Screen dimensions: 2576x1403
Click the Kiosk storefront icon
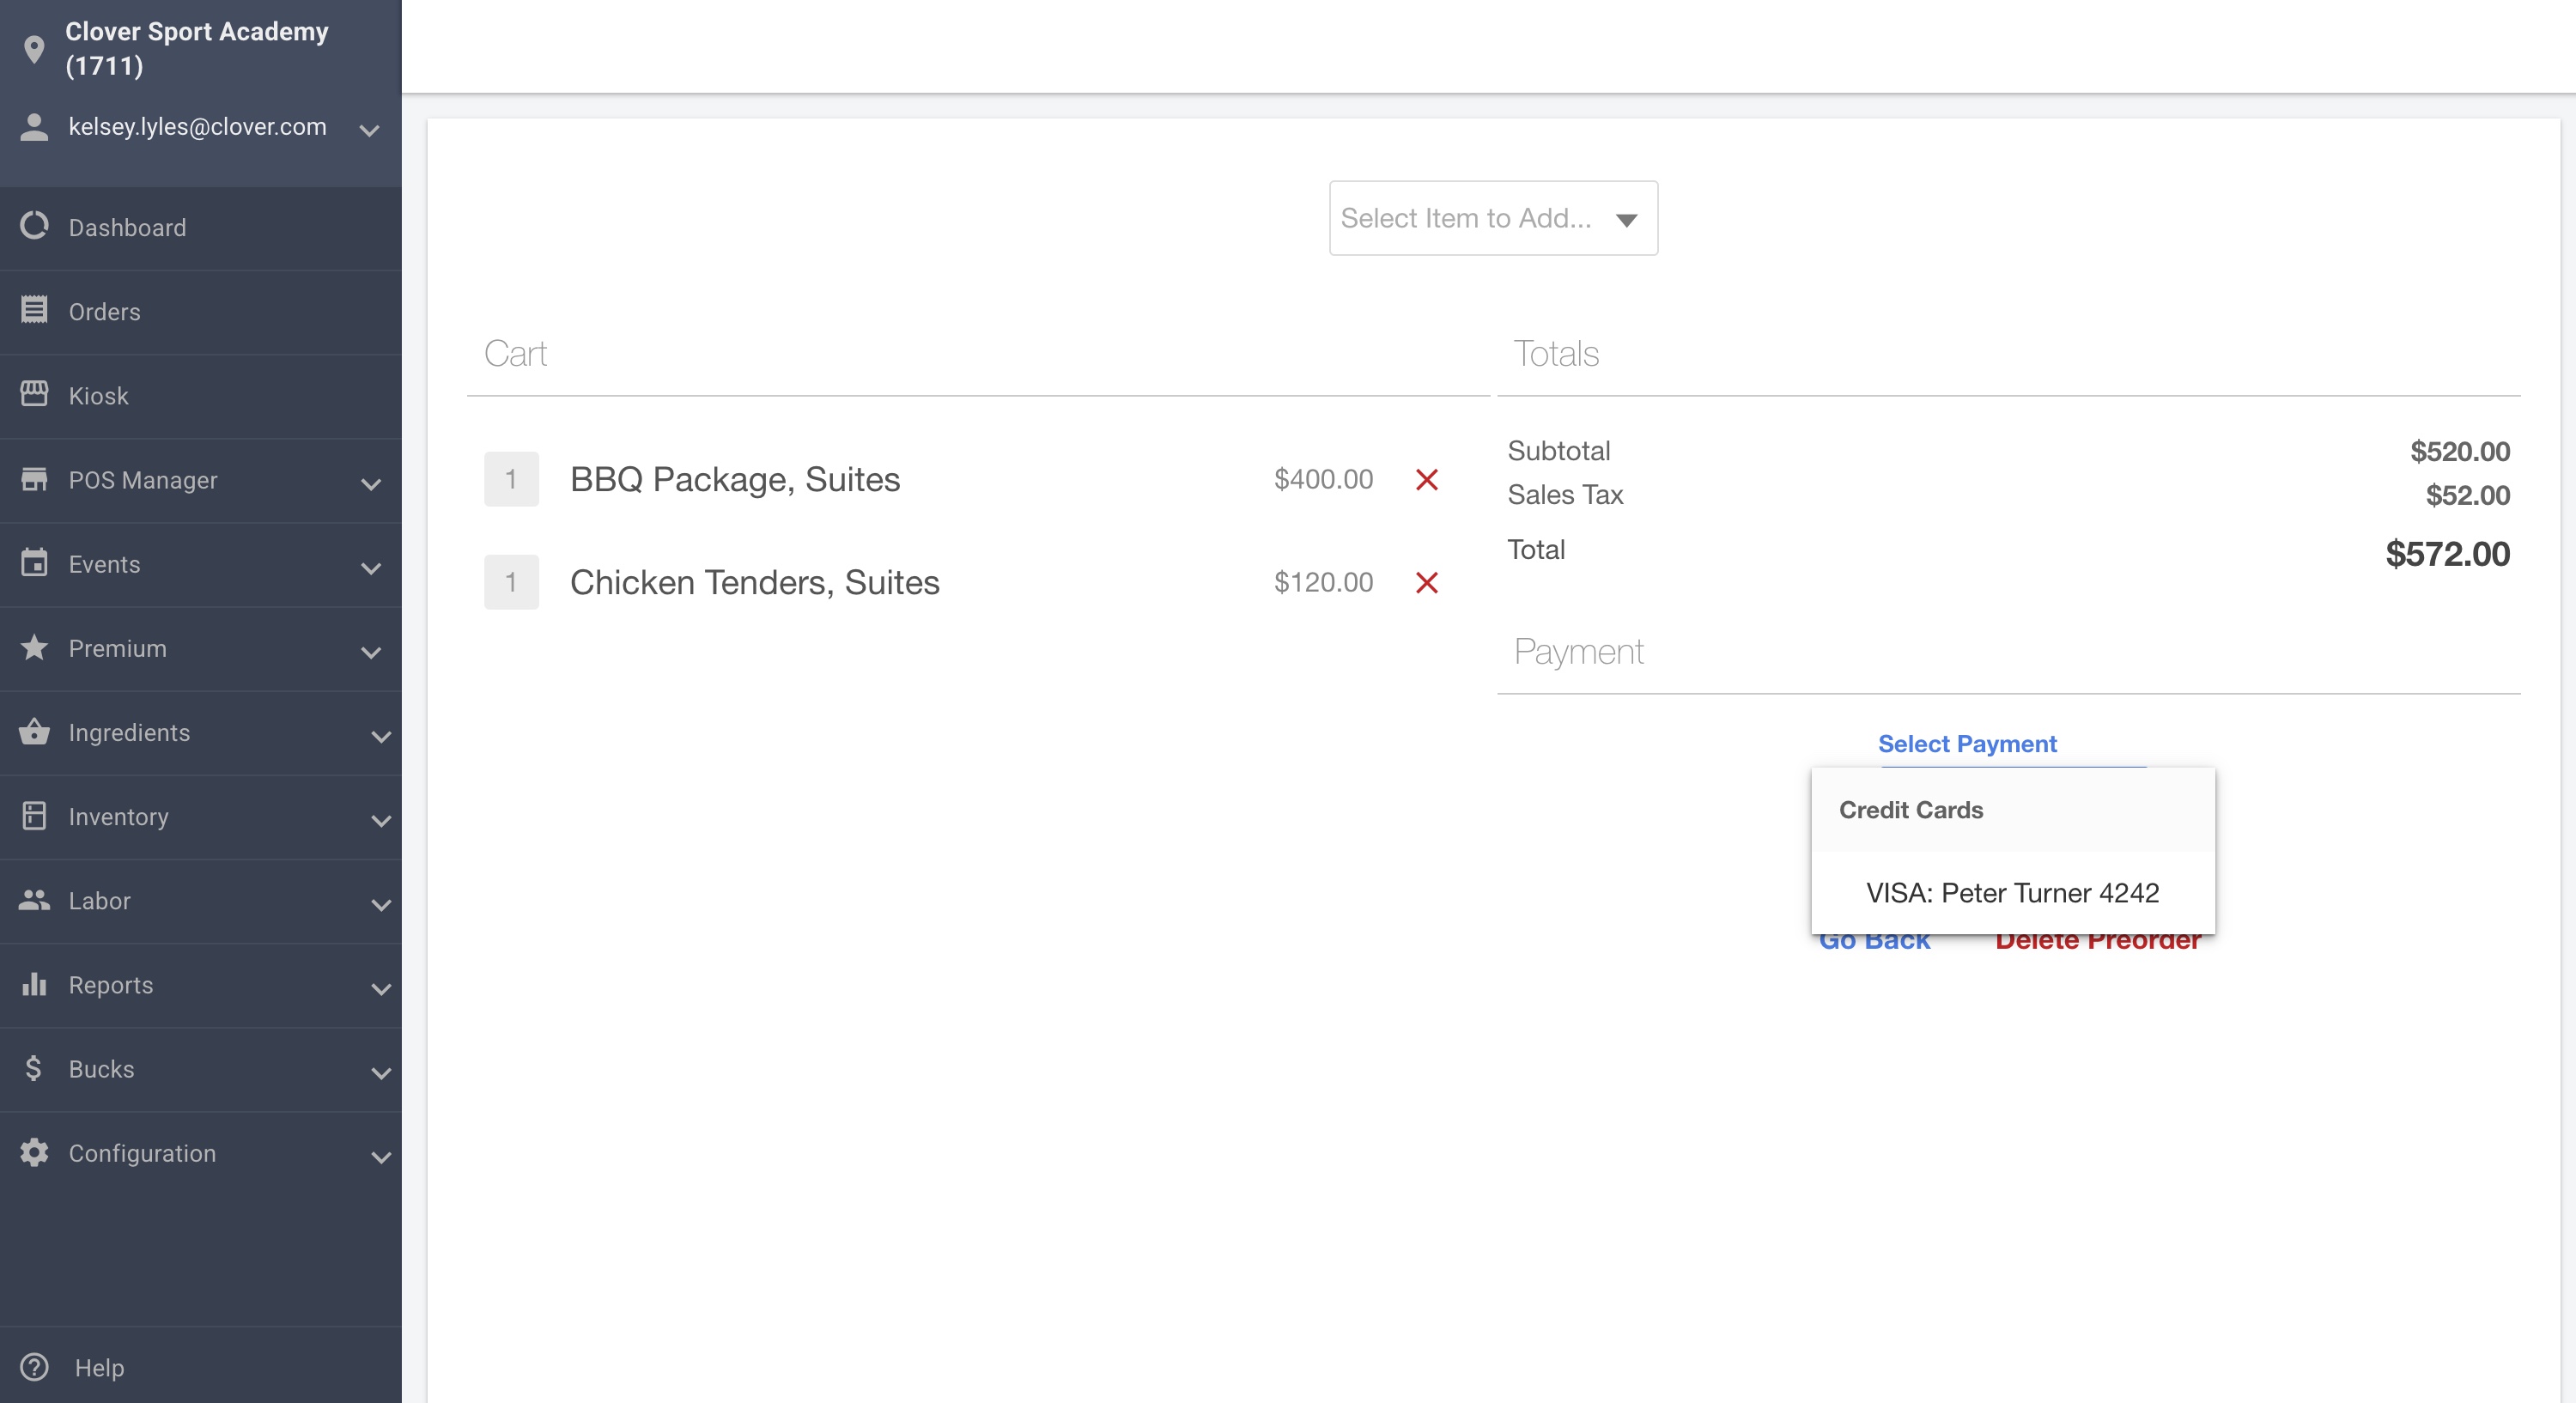(x=34, y=394)
